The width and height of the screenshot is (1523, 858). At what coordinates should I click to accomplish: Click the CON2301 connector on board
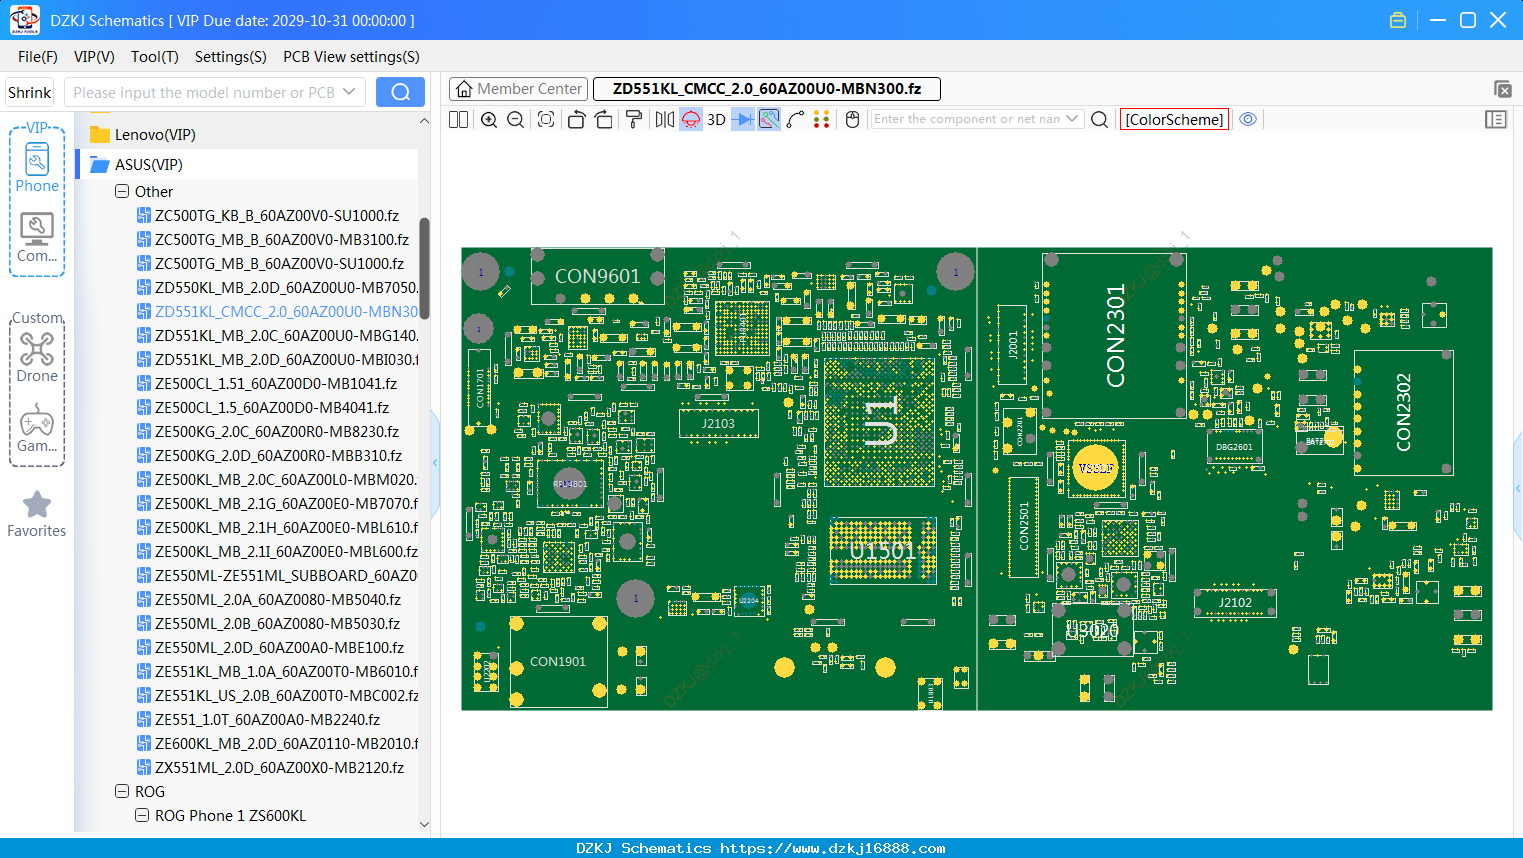point(1115,335)
